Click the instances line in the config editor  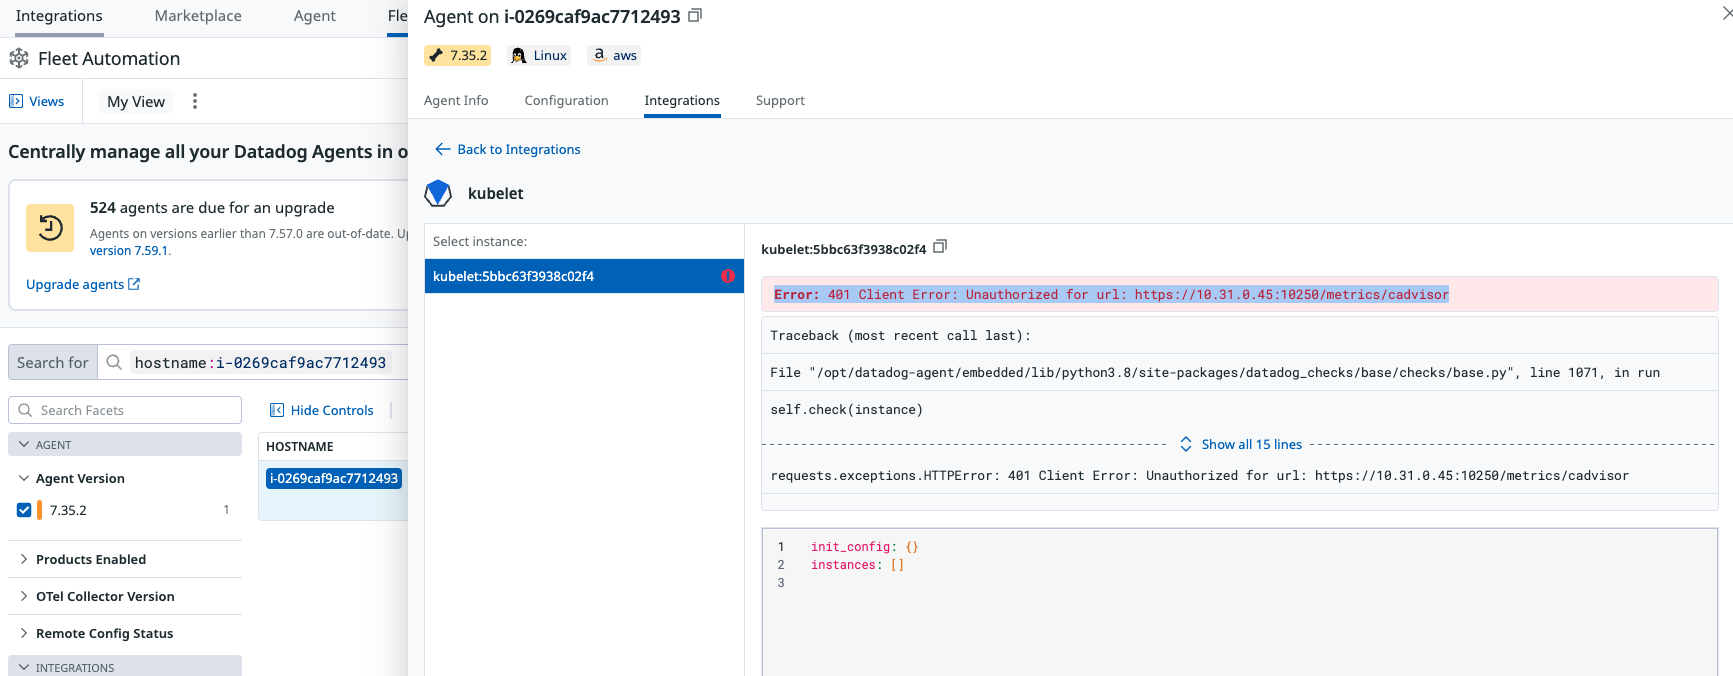pyautogui.click(x=857, y=565)
